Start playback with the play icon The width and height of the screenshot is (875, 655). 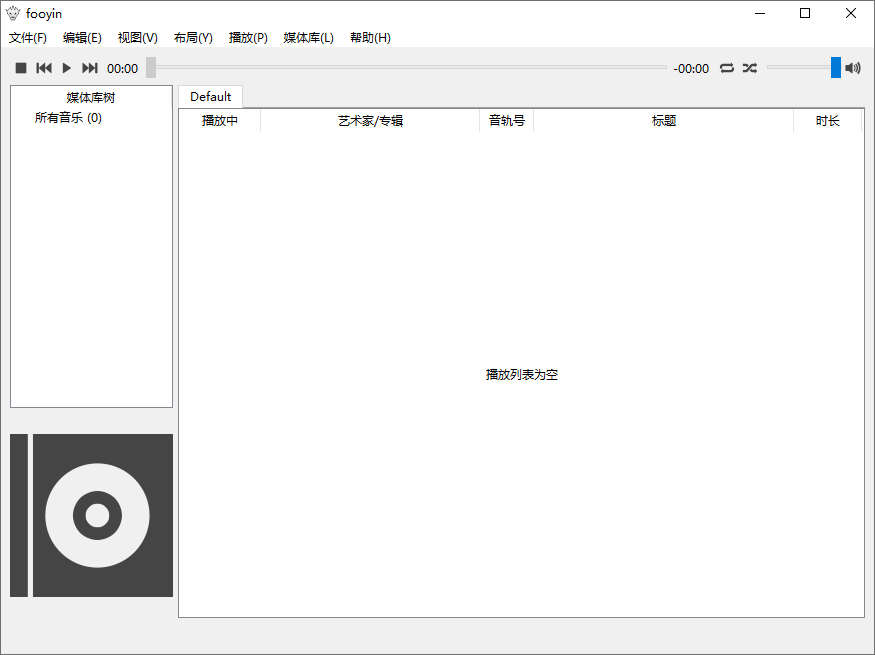click(x=66, y=68)
